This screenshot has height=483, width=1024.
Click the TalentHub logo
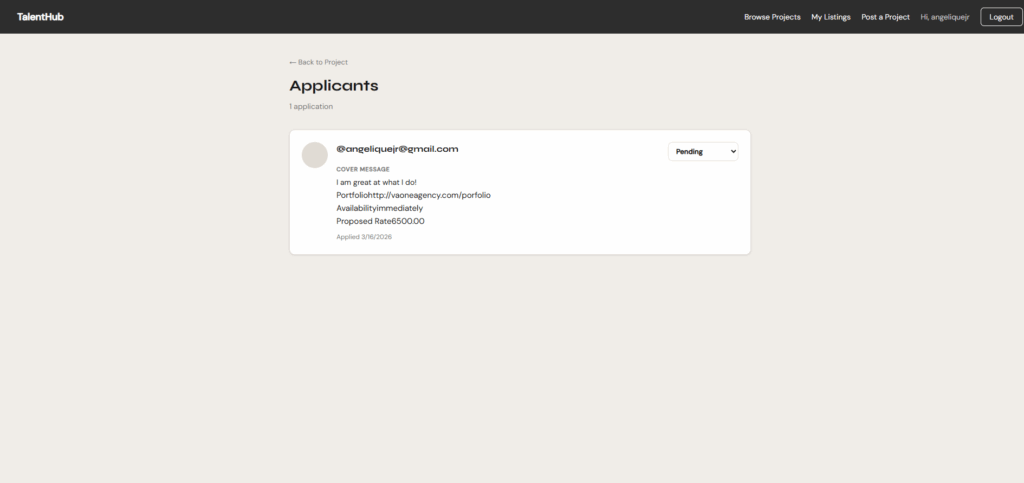coord(40,17)
